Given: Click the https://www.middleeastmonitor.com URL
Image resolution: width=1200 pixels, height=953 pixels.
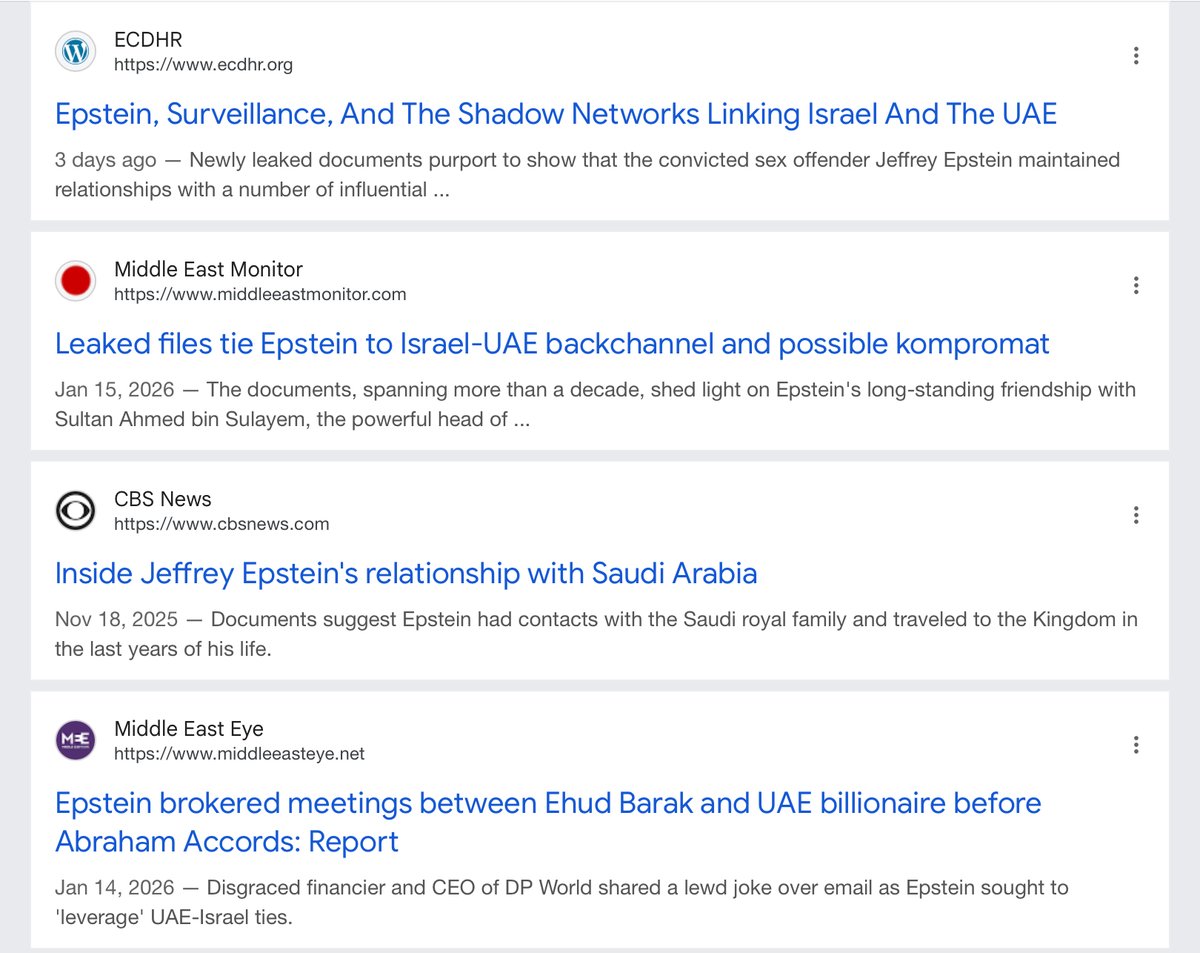Looking at the screenshot, I should 260,295.
